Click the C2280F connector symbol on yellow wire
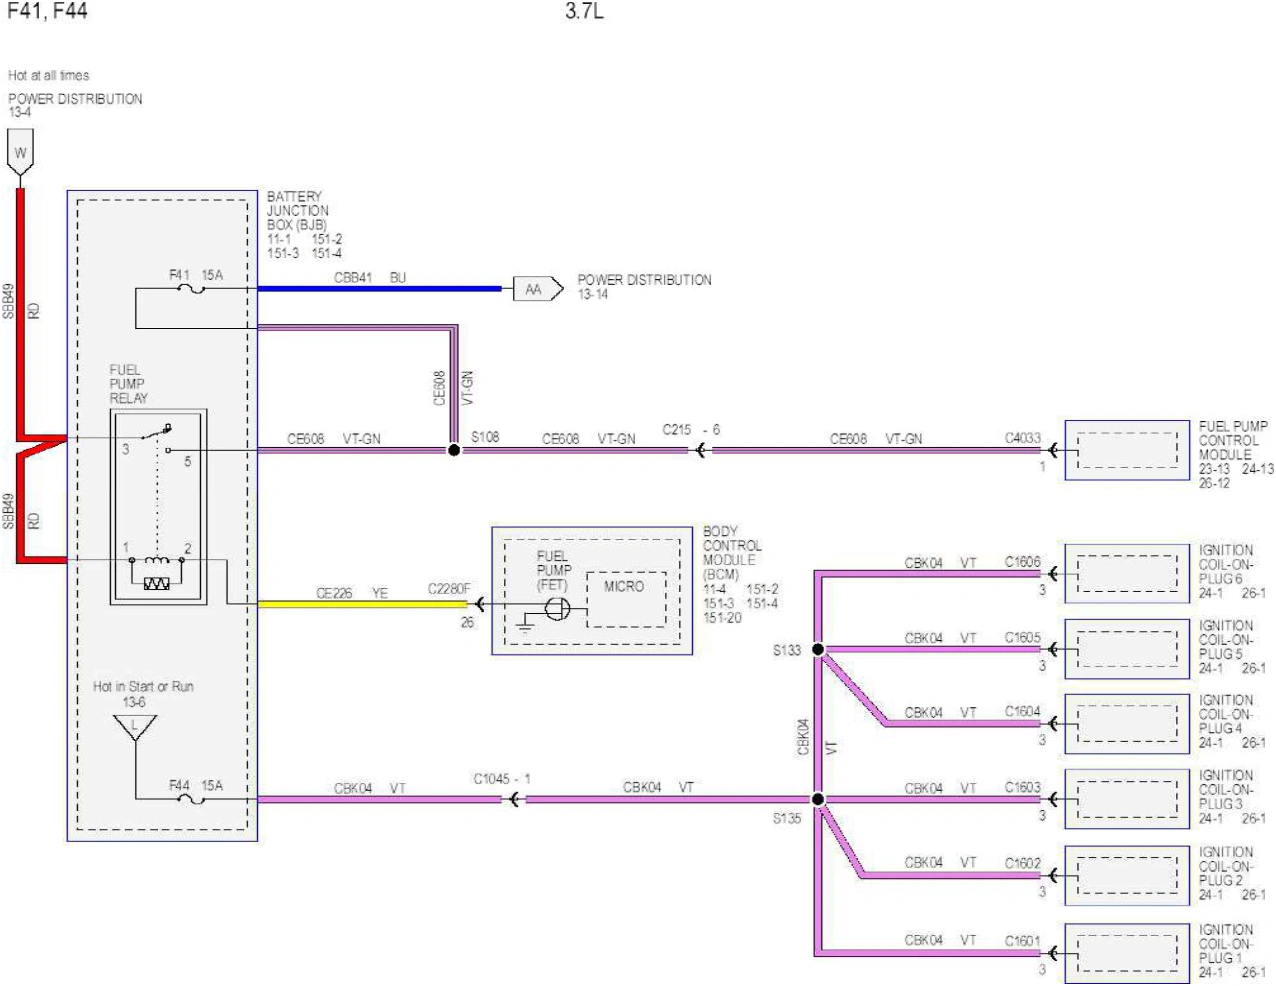The image size is (1276, 986). pyautogui.click(x=480, y=604)
